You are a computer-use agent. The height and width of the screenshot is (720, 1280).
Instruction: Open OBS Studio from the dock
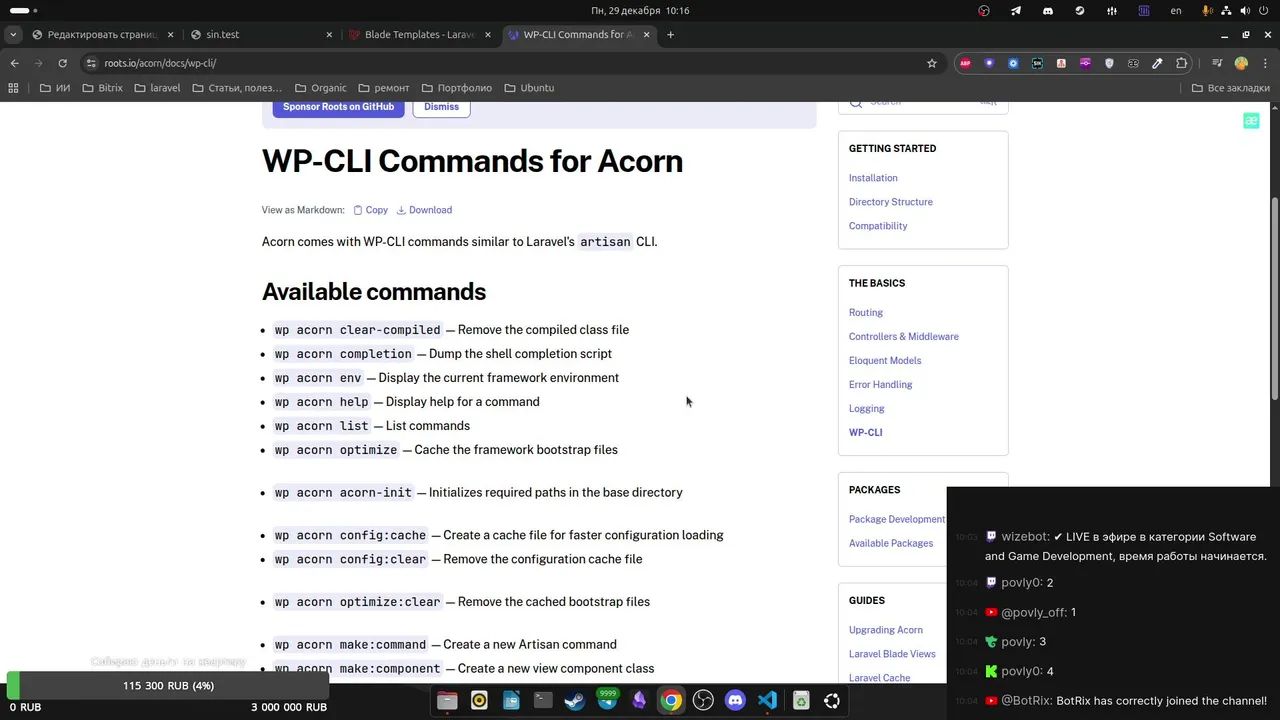(x=703, y=701)
